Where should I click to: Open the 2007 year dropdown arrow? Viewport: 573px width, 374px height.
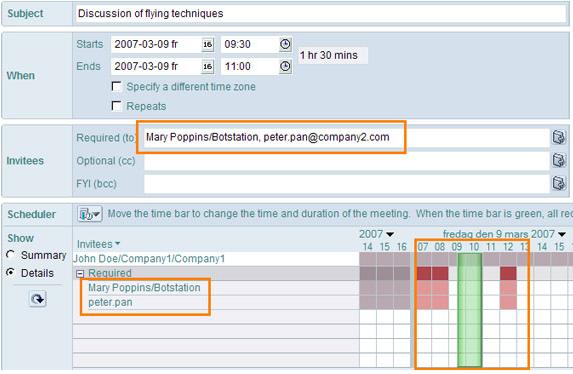click(x=390, y=234)
